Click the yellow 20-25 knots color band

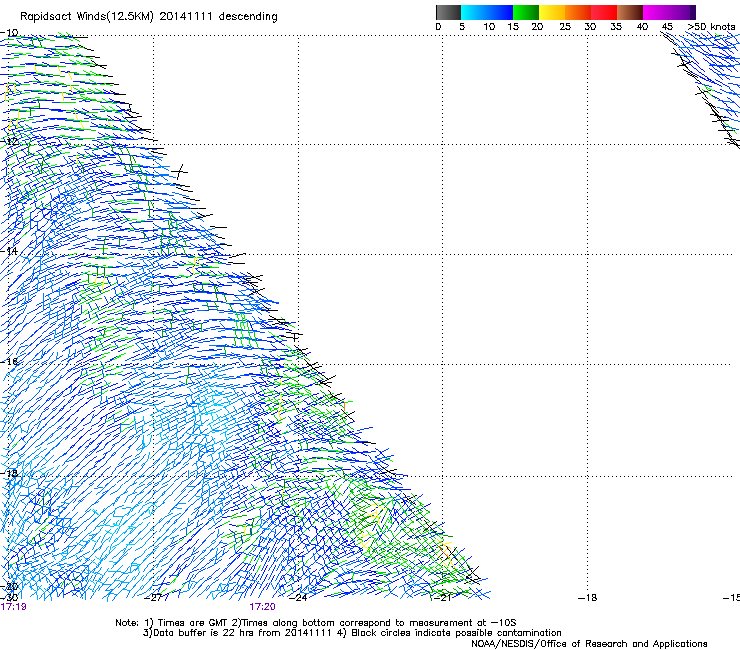coord(552,12)
